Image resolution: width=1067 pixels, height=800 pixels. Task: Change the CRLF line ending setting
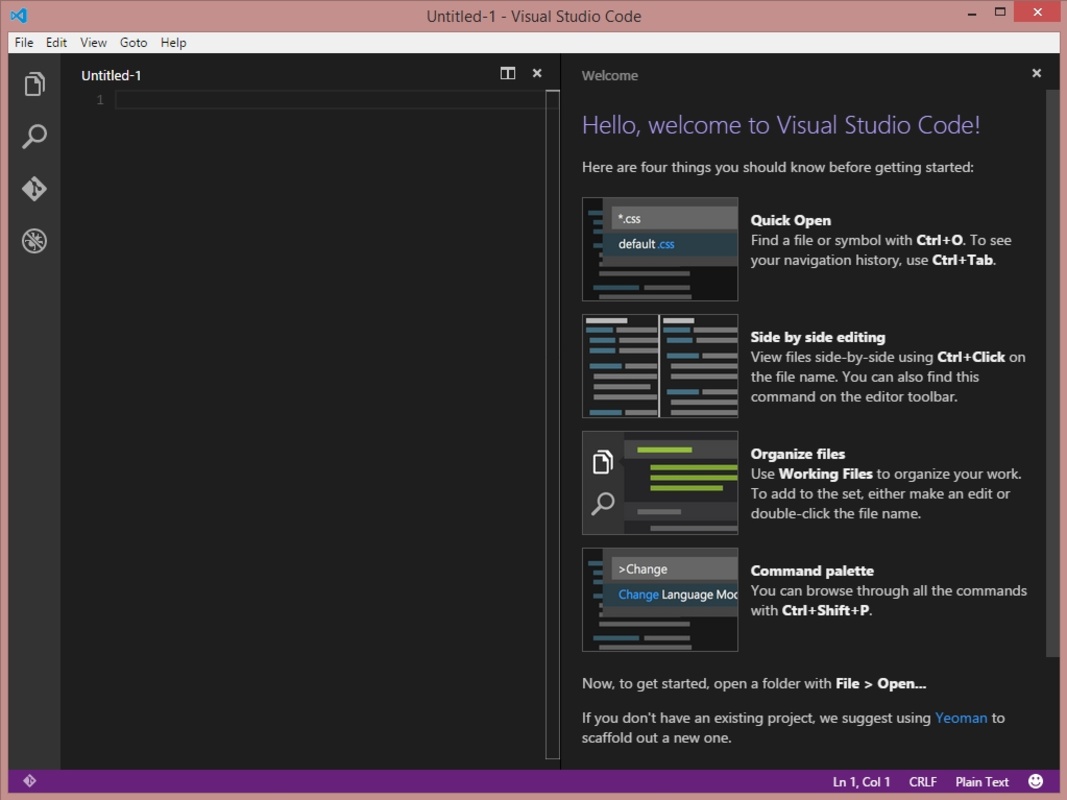click(923, 782)
